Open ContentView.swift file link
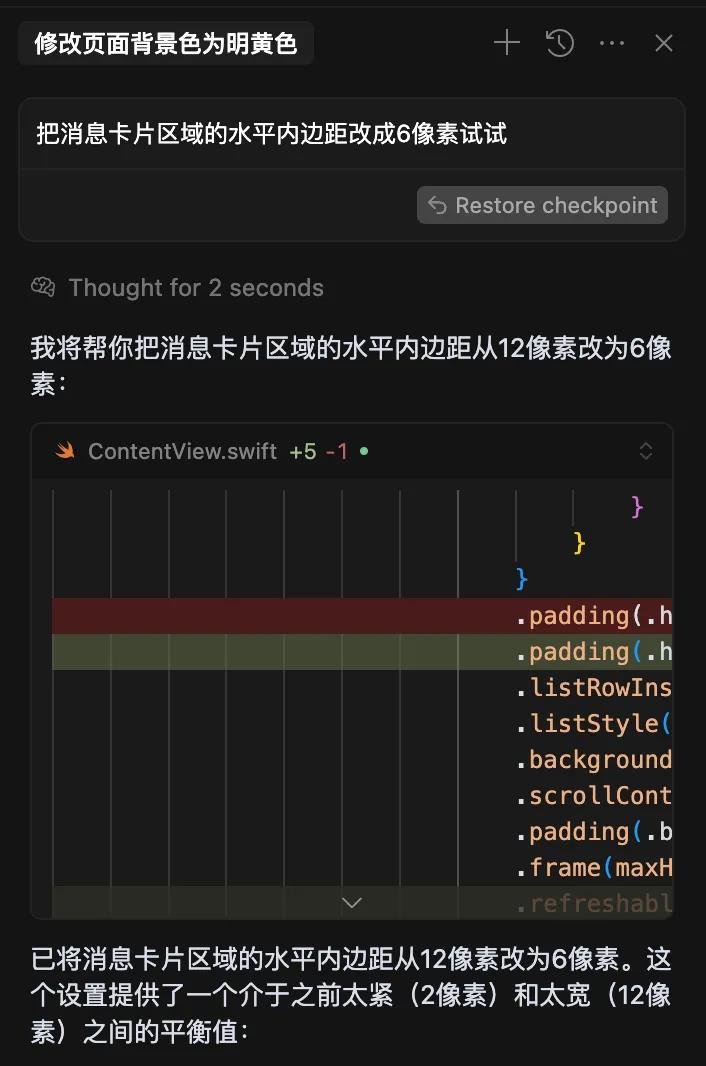This screenshot has width=706, height=1066. point(182,451)
